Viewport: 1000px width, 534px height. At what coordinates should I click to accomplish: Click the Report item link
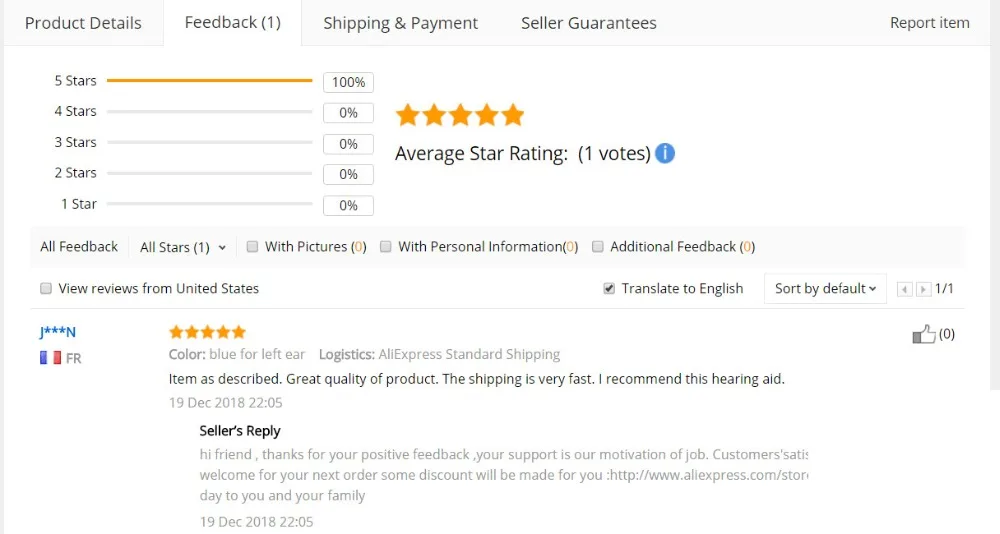coord(929,23)
